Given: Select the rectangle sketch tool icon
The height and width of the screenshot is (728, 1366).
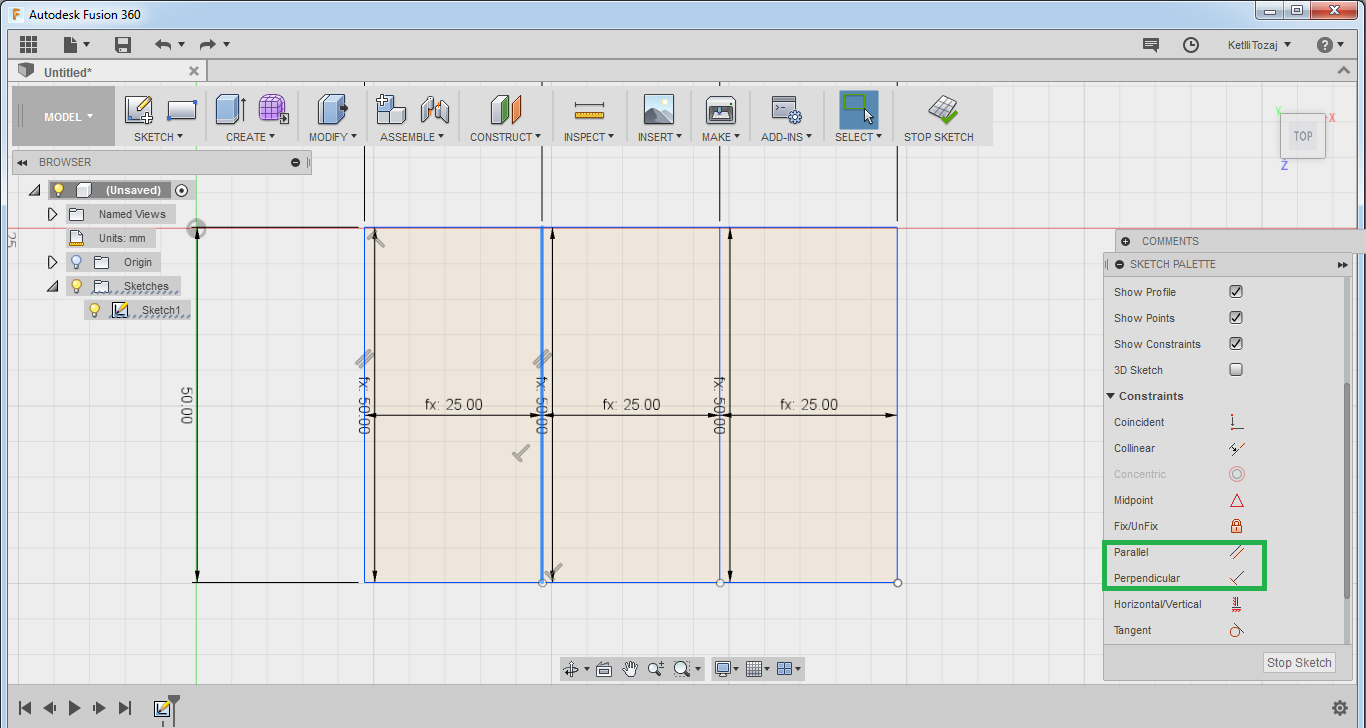Looking at the screenshot, I should click(181, 109).
